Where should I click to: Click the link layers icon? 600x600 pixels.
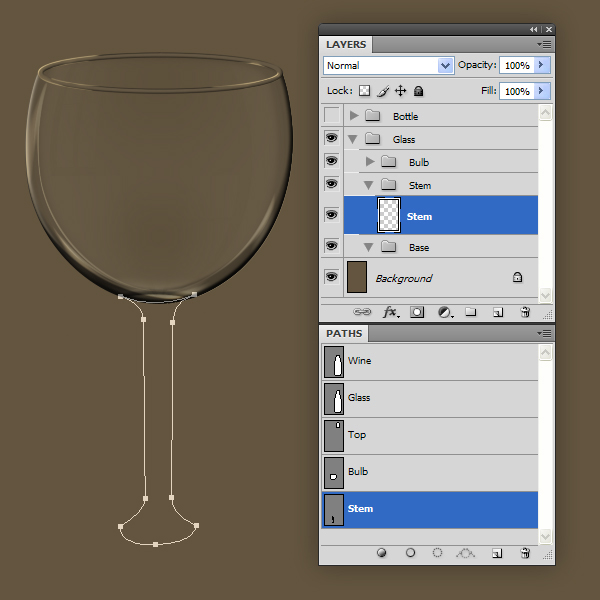click(x=362, y=312)
